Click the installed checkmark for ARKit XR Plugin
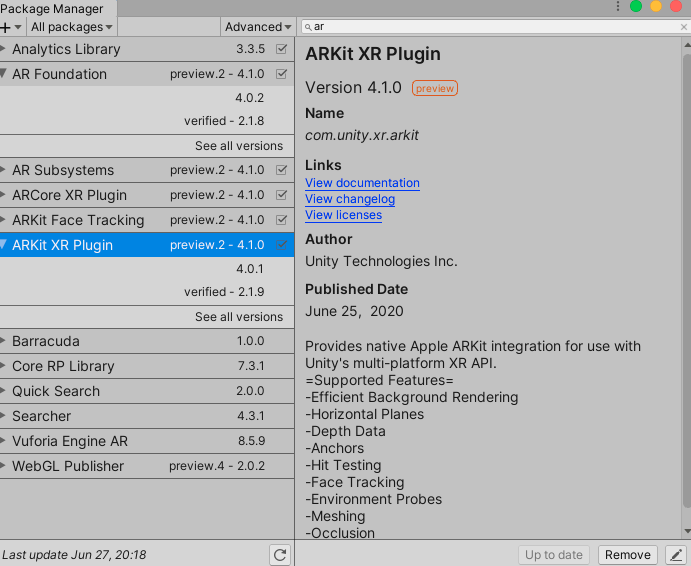 click(x=281, y=245)
